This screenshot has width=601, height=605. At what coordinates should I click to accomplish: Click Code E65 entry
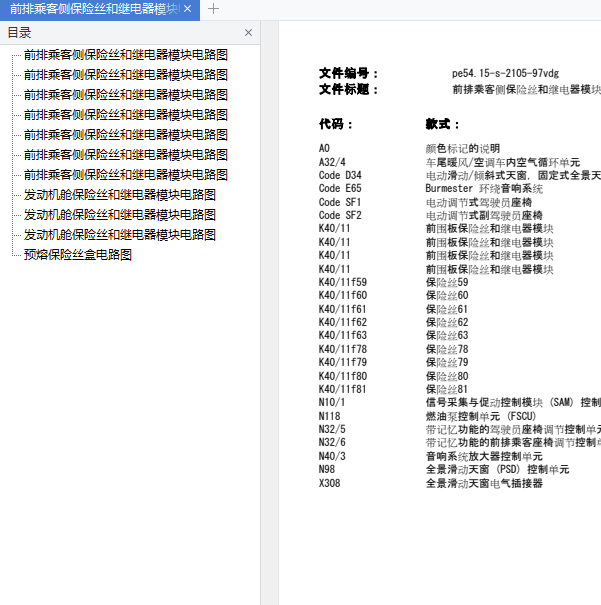point(340,188)
